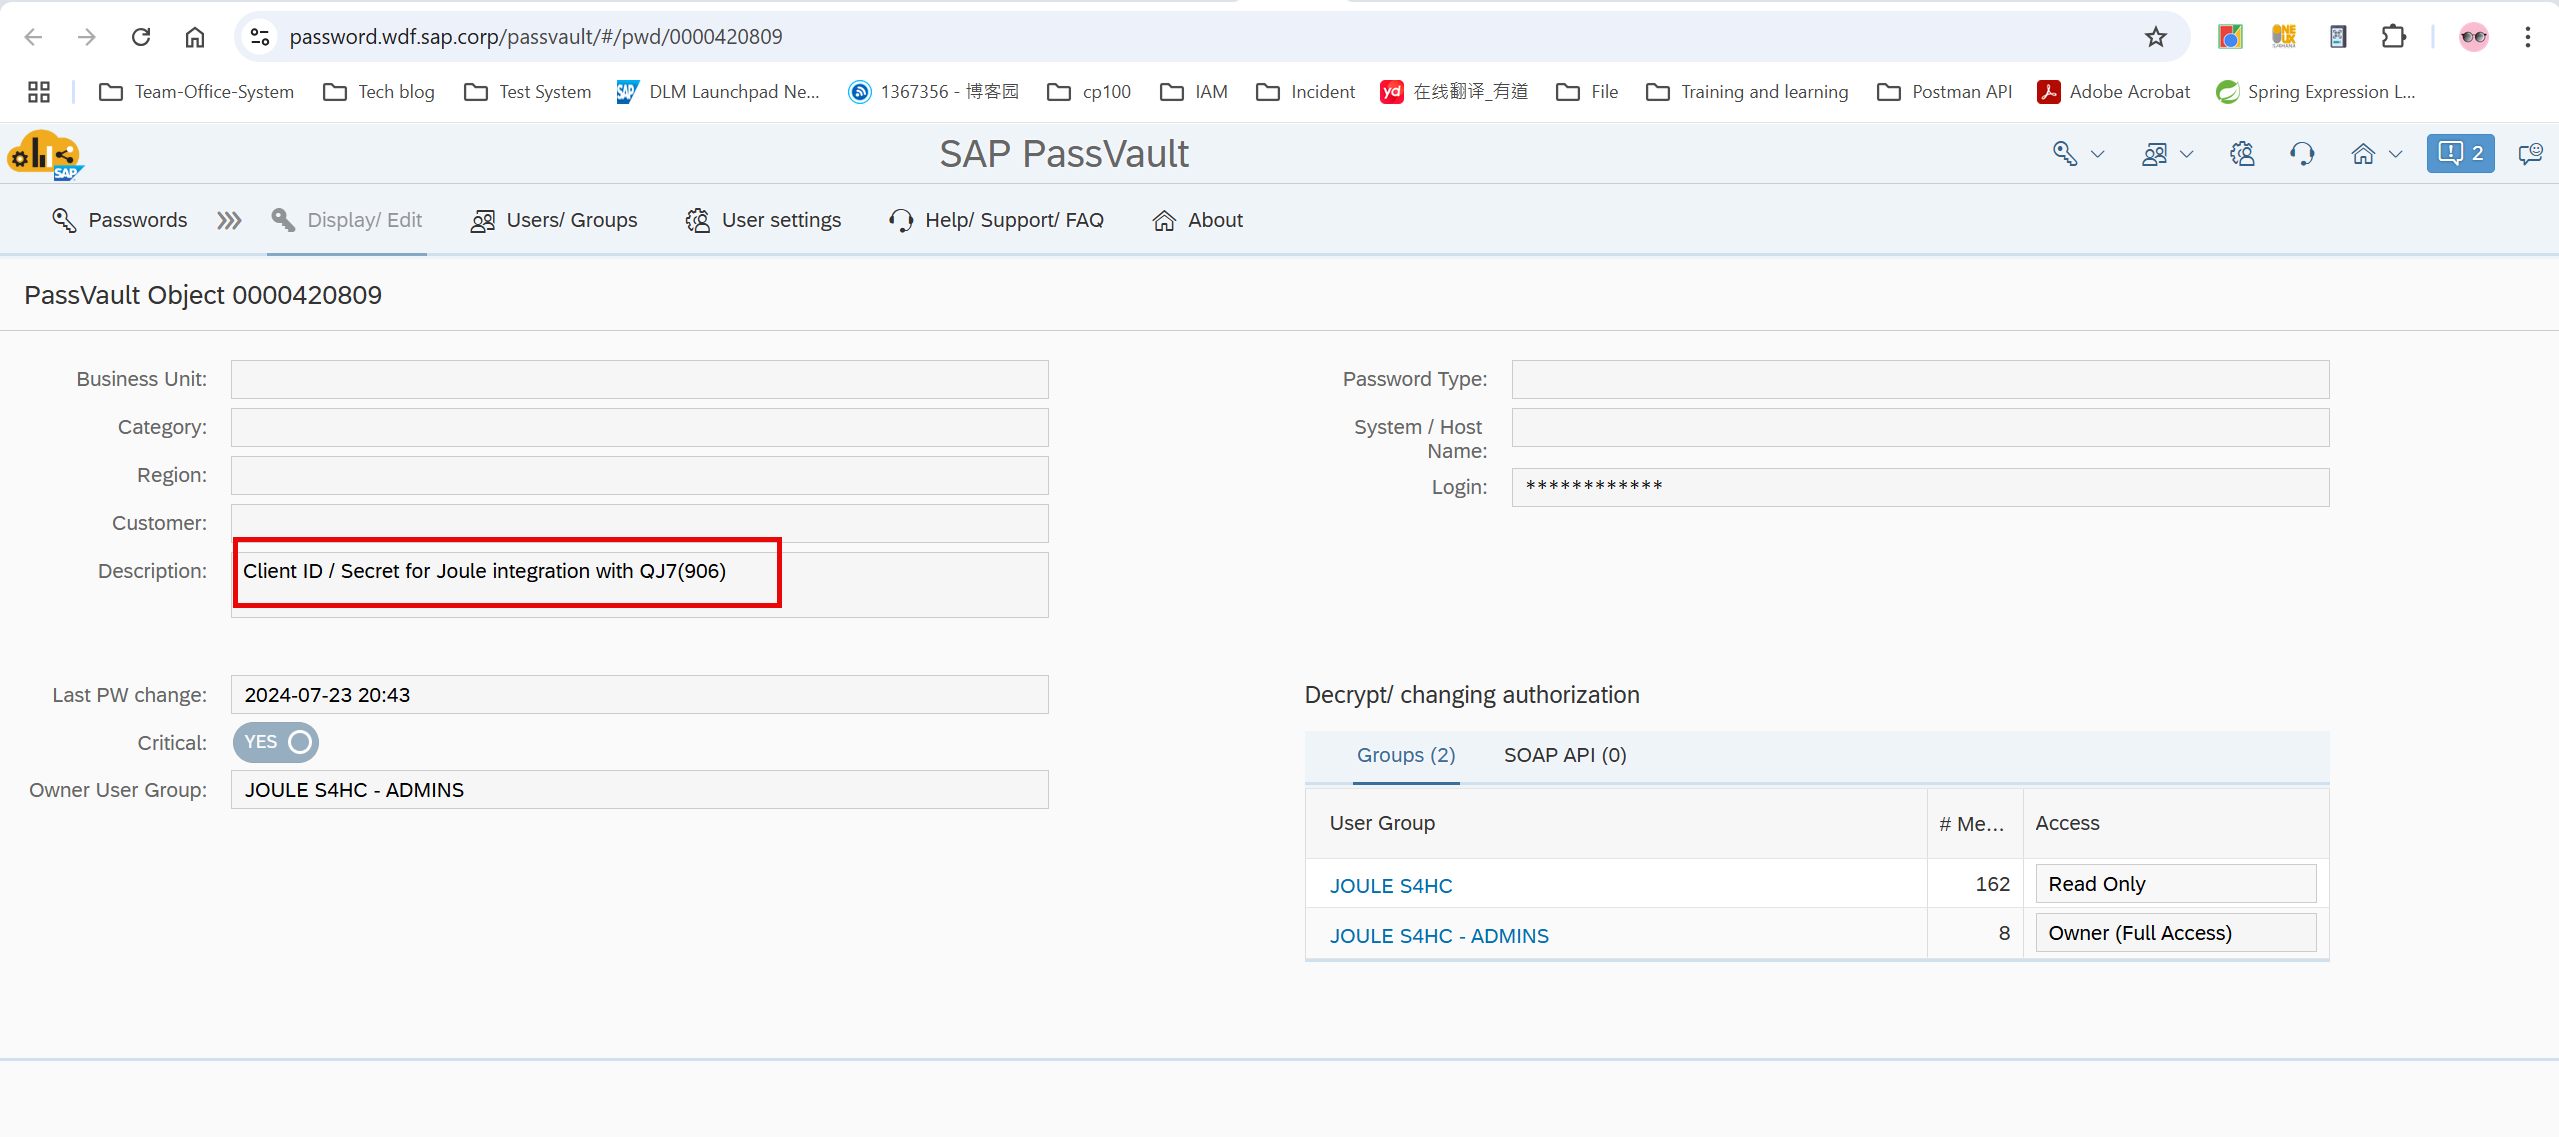
Task: Select the Display/ Edit tab
Action: tap(347, 220)
